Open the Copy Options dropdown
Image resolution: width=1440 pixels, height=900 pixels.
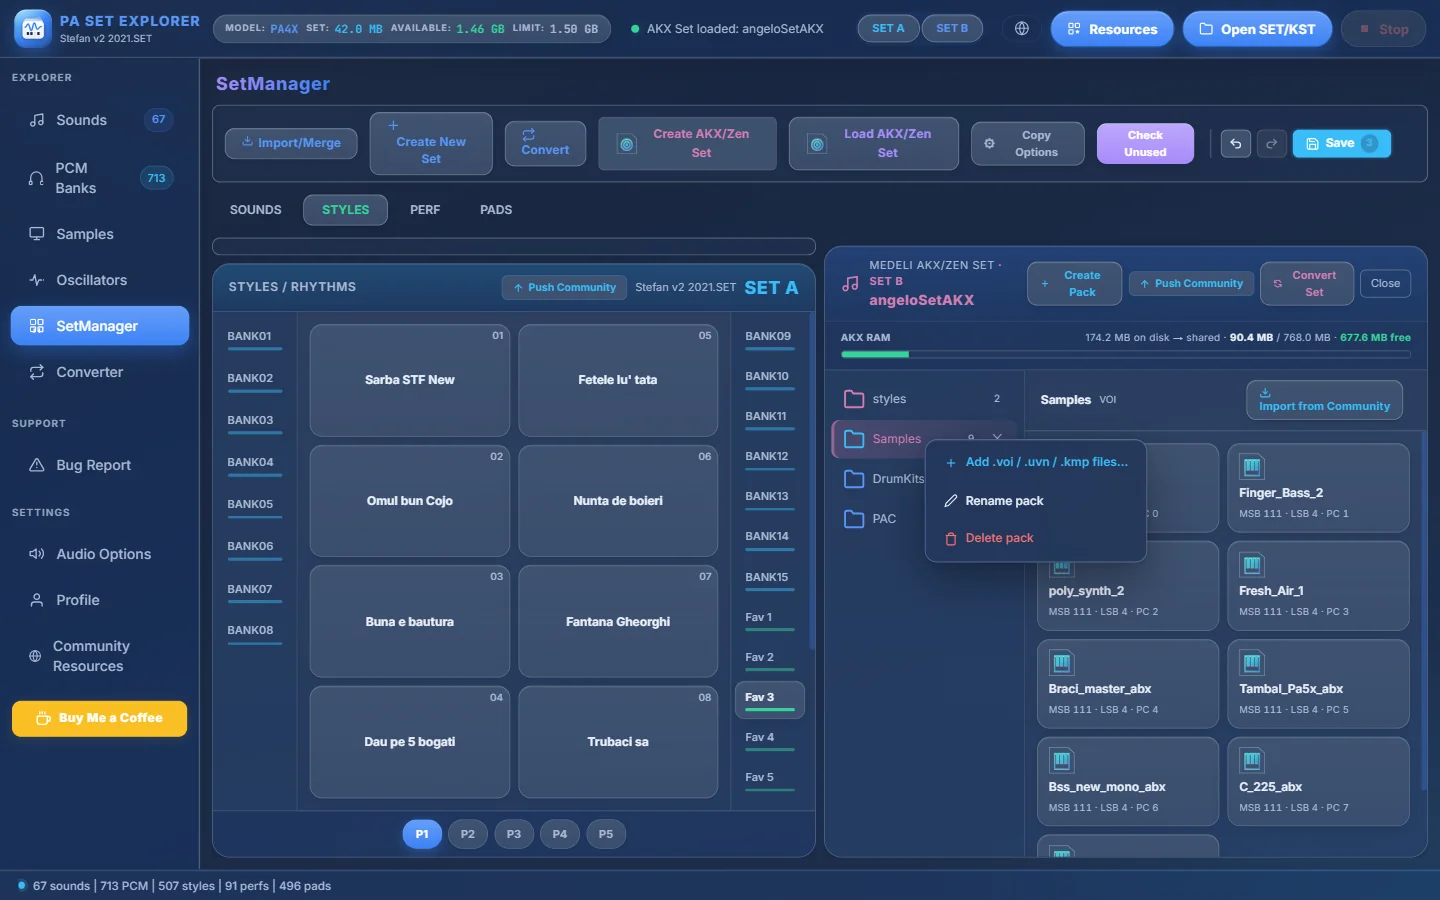[x=1028, y=144]
